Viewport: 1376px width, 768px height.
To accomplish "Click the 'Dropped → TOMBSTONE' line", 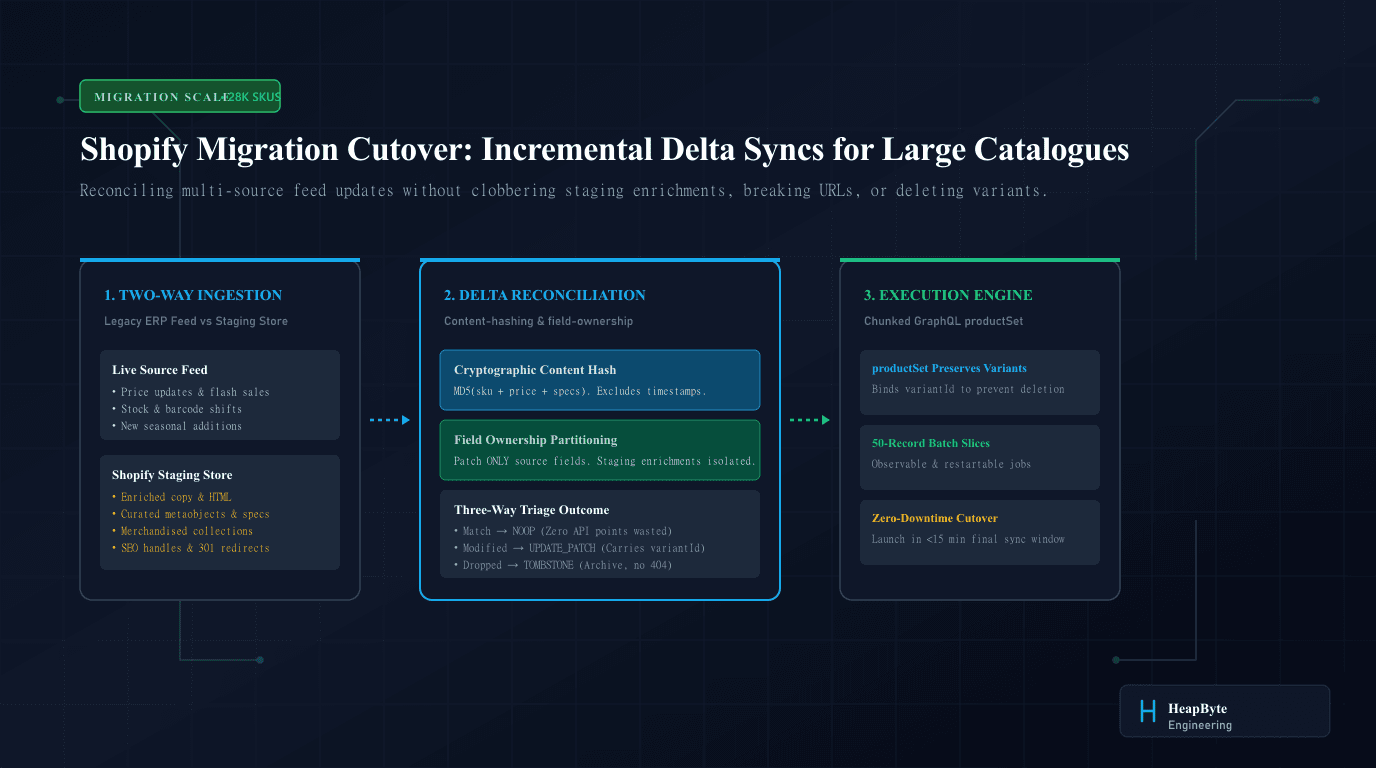I will coord(563,565).
